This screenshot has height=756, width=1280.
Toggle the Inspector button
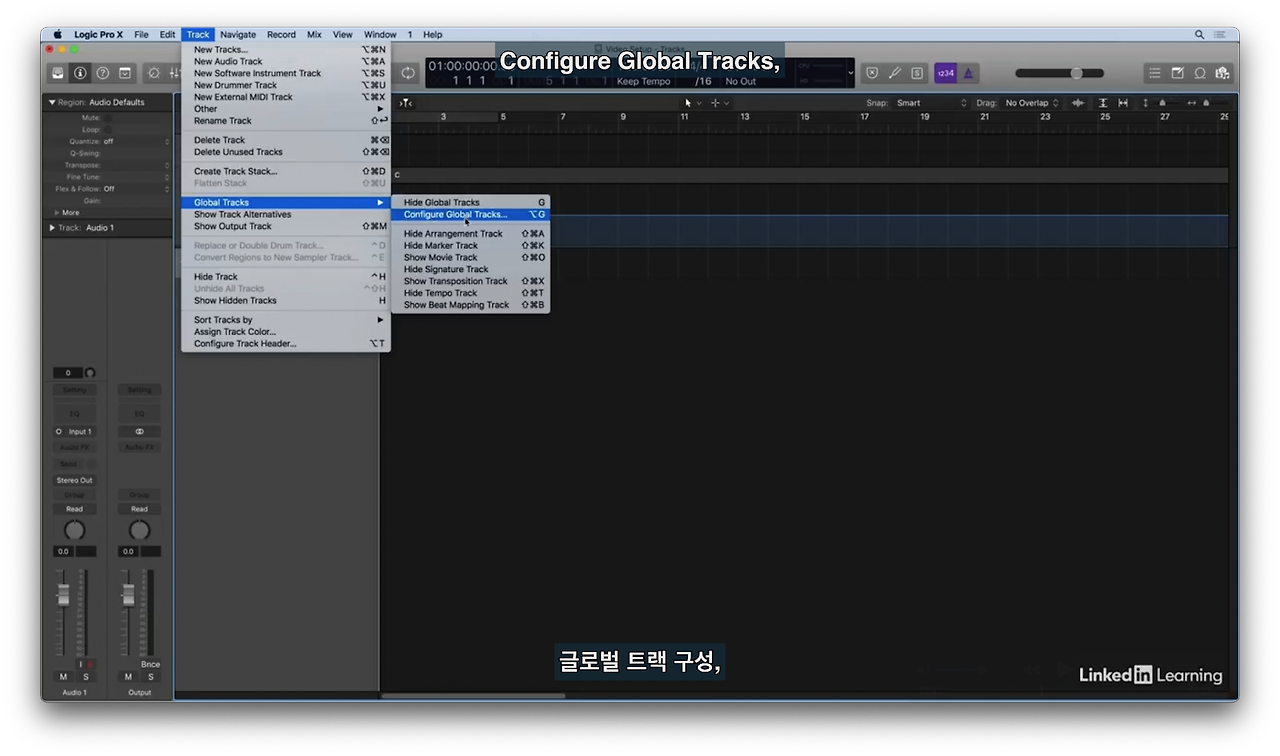click(80, 73)
